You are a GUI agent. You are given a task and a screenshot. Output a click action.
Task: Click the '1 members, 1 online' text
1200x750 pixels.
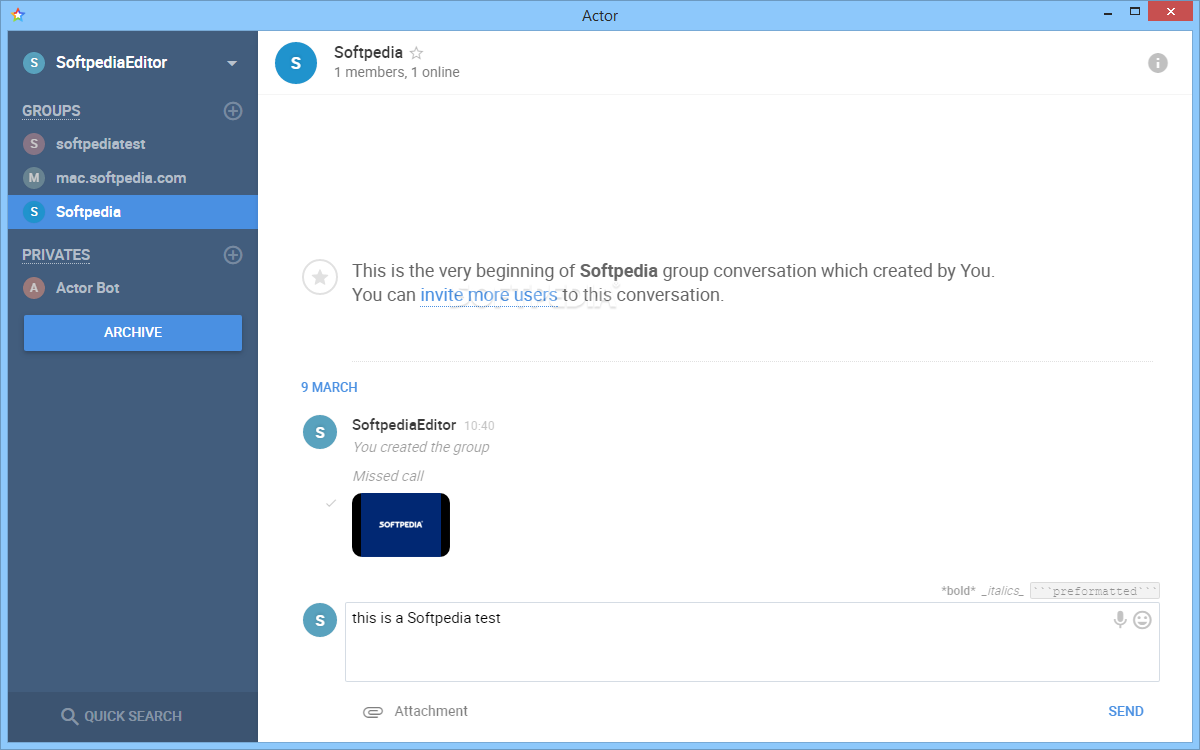click(397, 73)
